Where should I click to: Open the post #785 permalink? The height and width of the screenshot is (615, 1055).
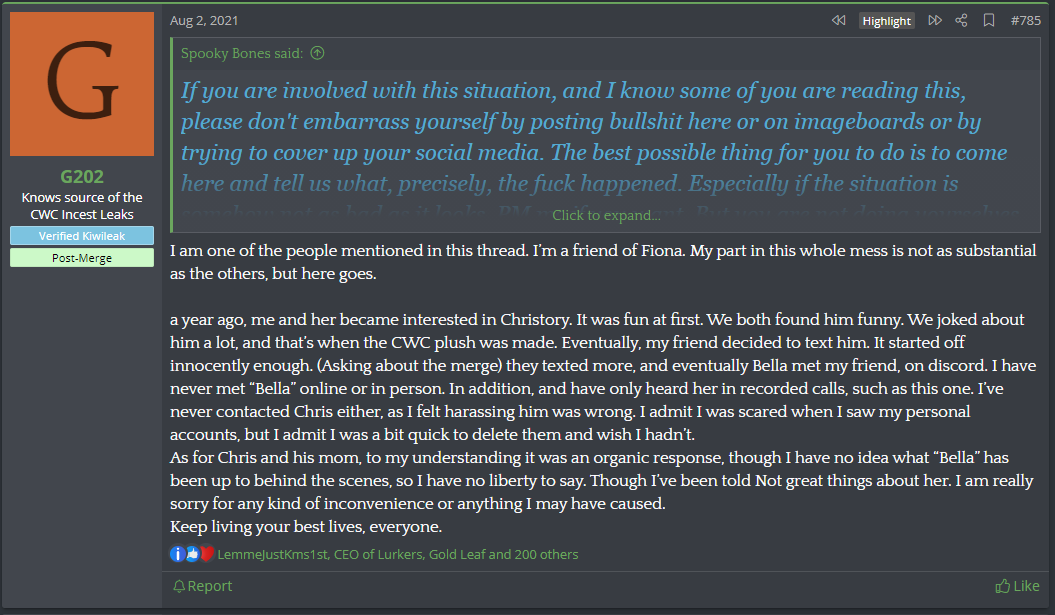1025,20
